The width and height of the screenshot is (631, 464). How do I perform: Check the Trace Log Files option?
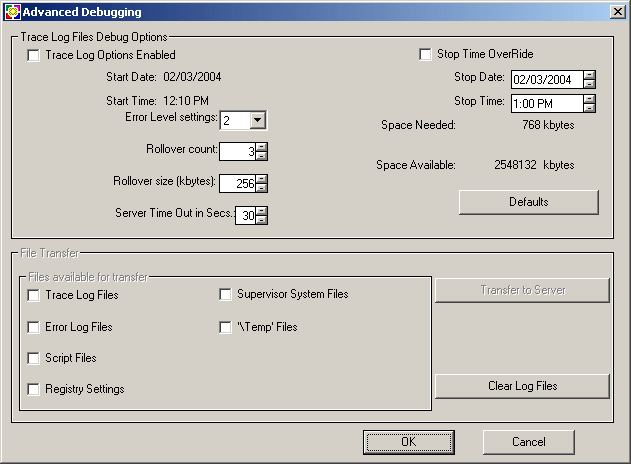click(33, 295)
